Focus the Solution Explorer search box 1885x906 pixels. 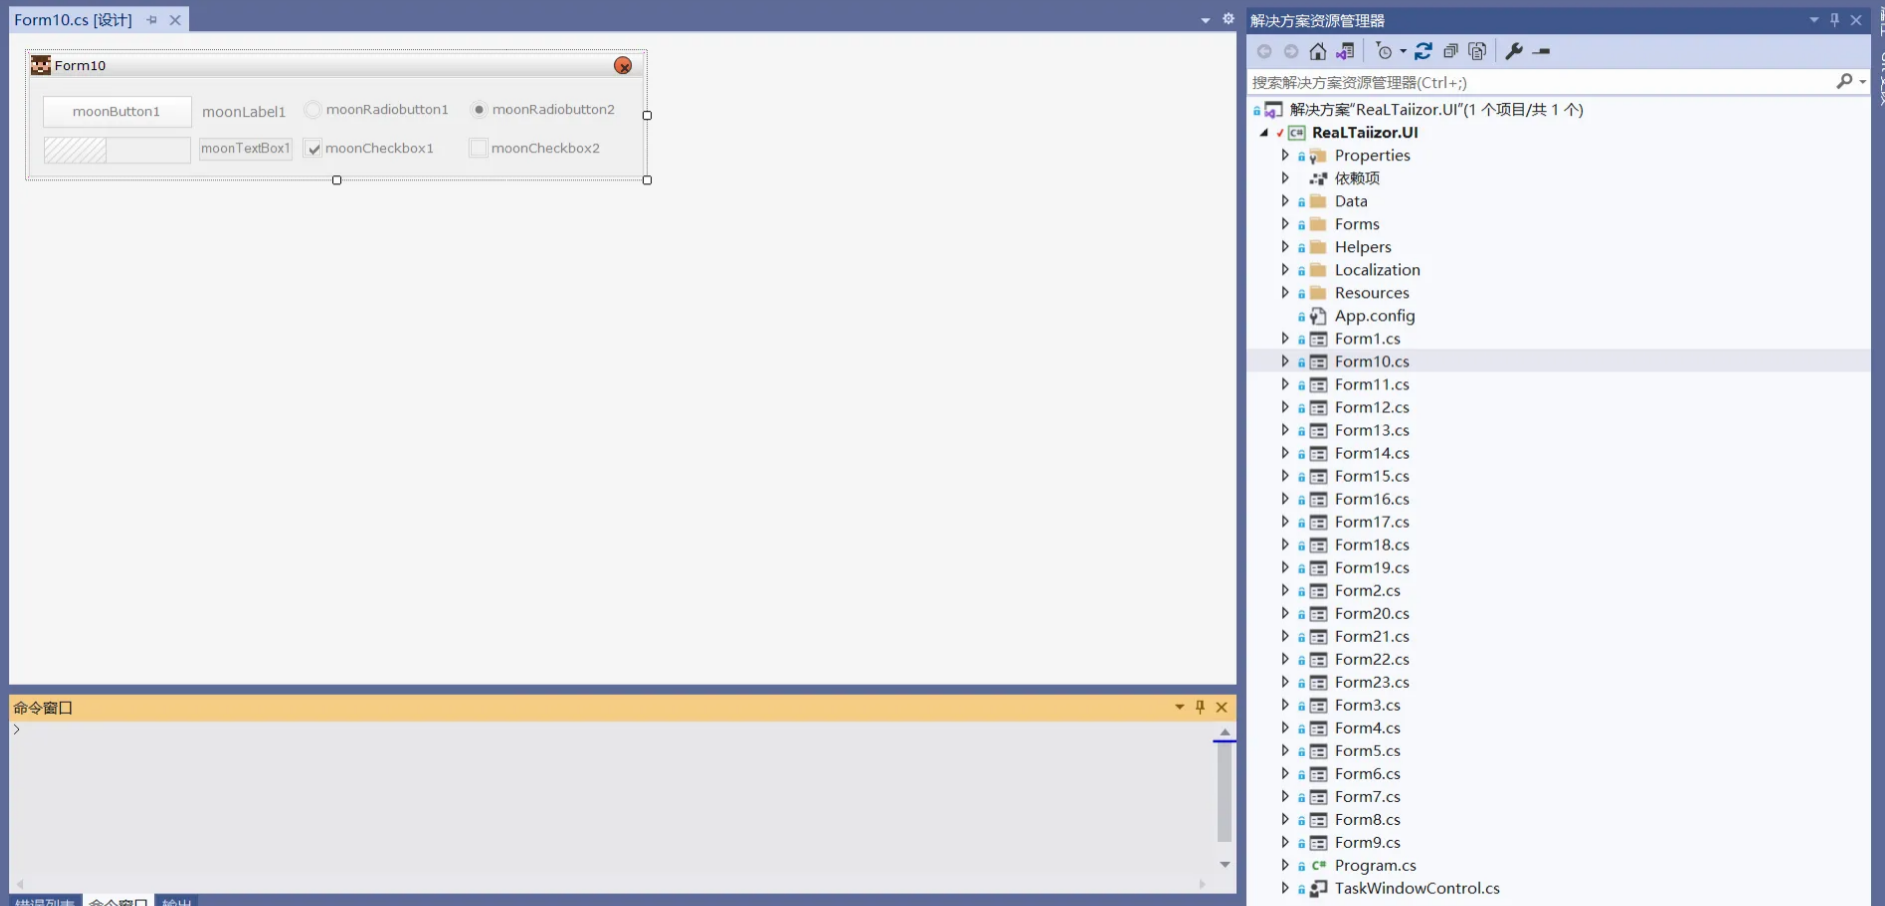[1541, 82]
